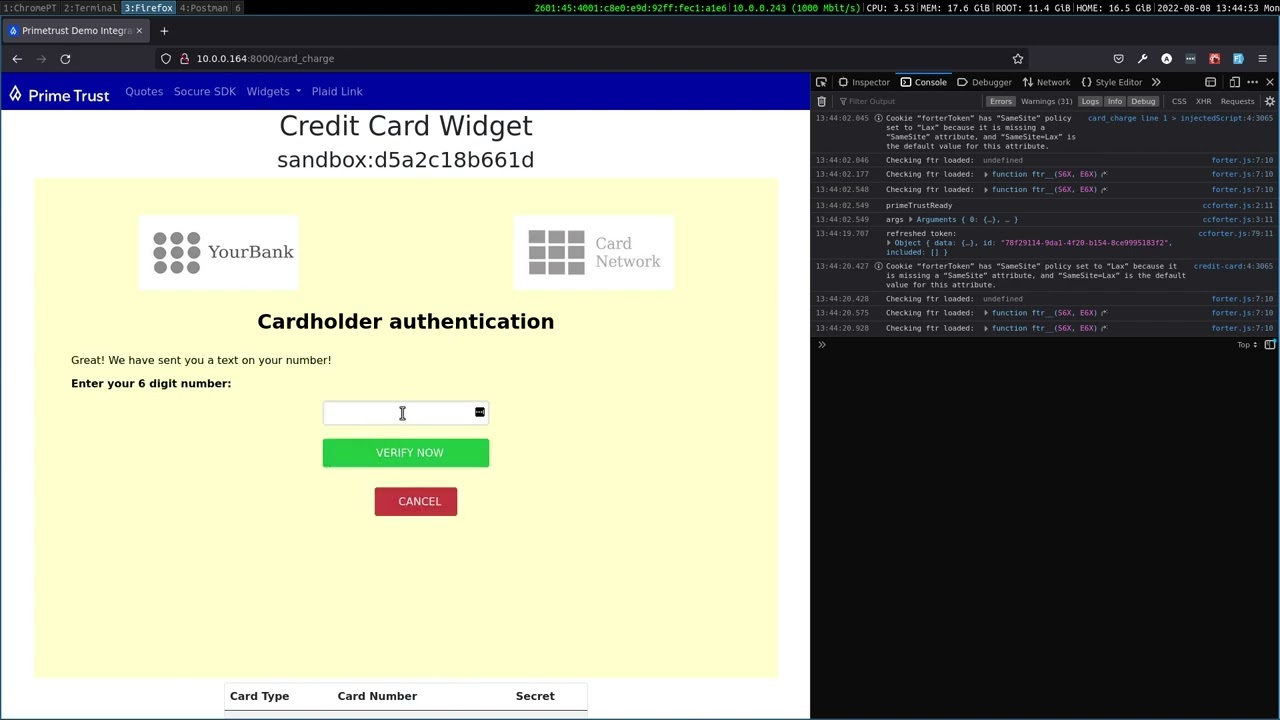Viewport: 1280px width, 720px height.
Task: Click the password manager icon in code field
Action: (x=480, y=412)
